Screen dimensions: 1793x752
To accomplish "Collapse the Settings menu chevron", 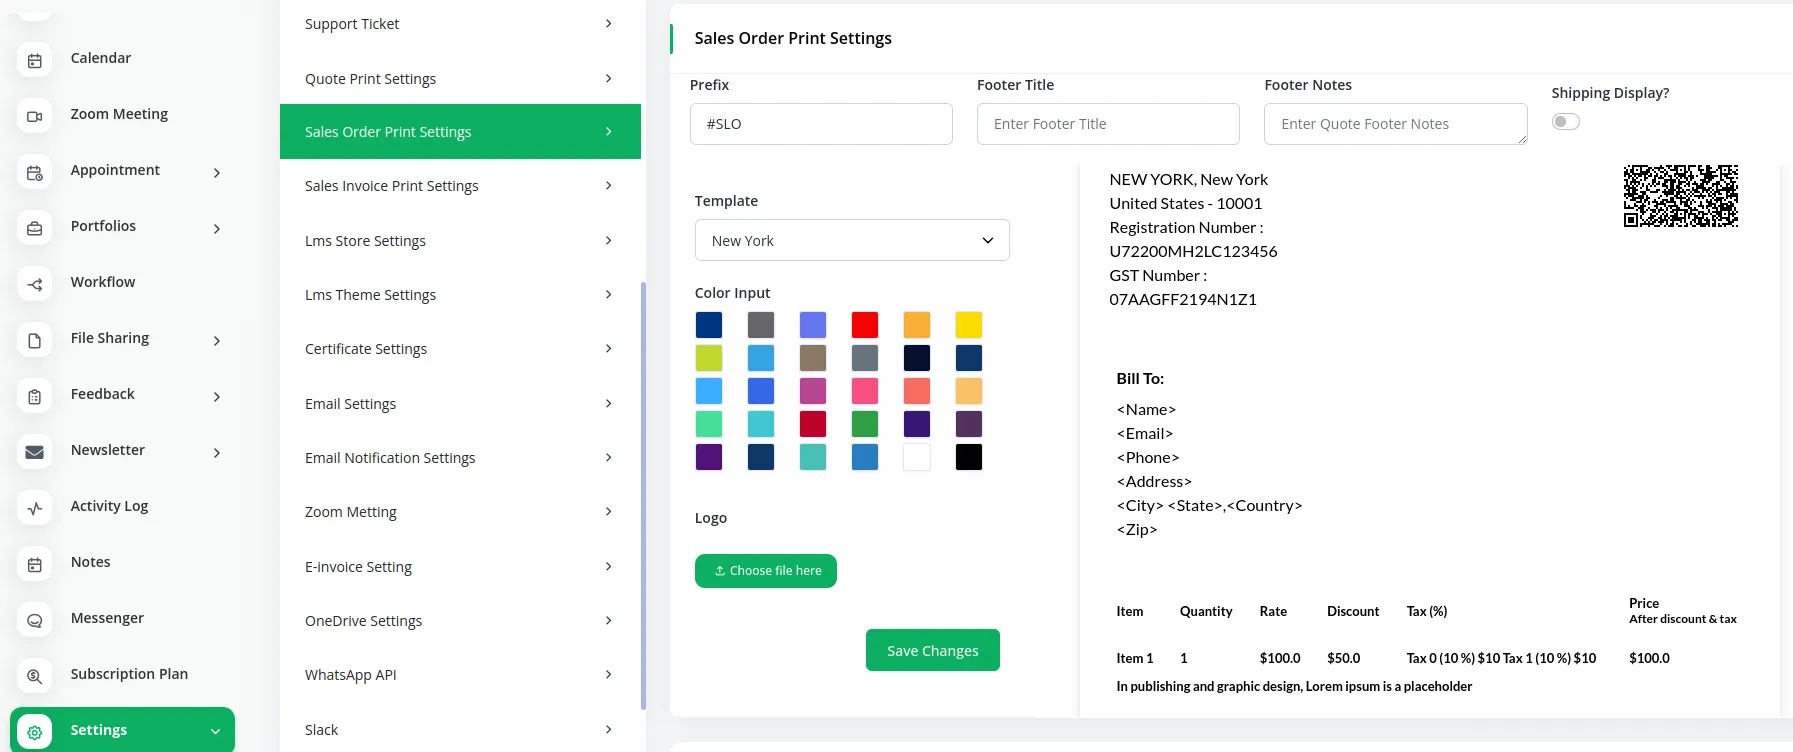I will click(215, 731).
